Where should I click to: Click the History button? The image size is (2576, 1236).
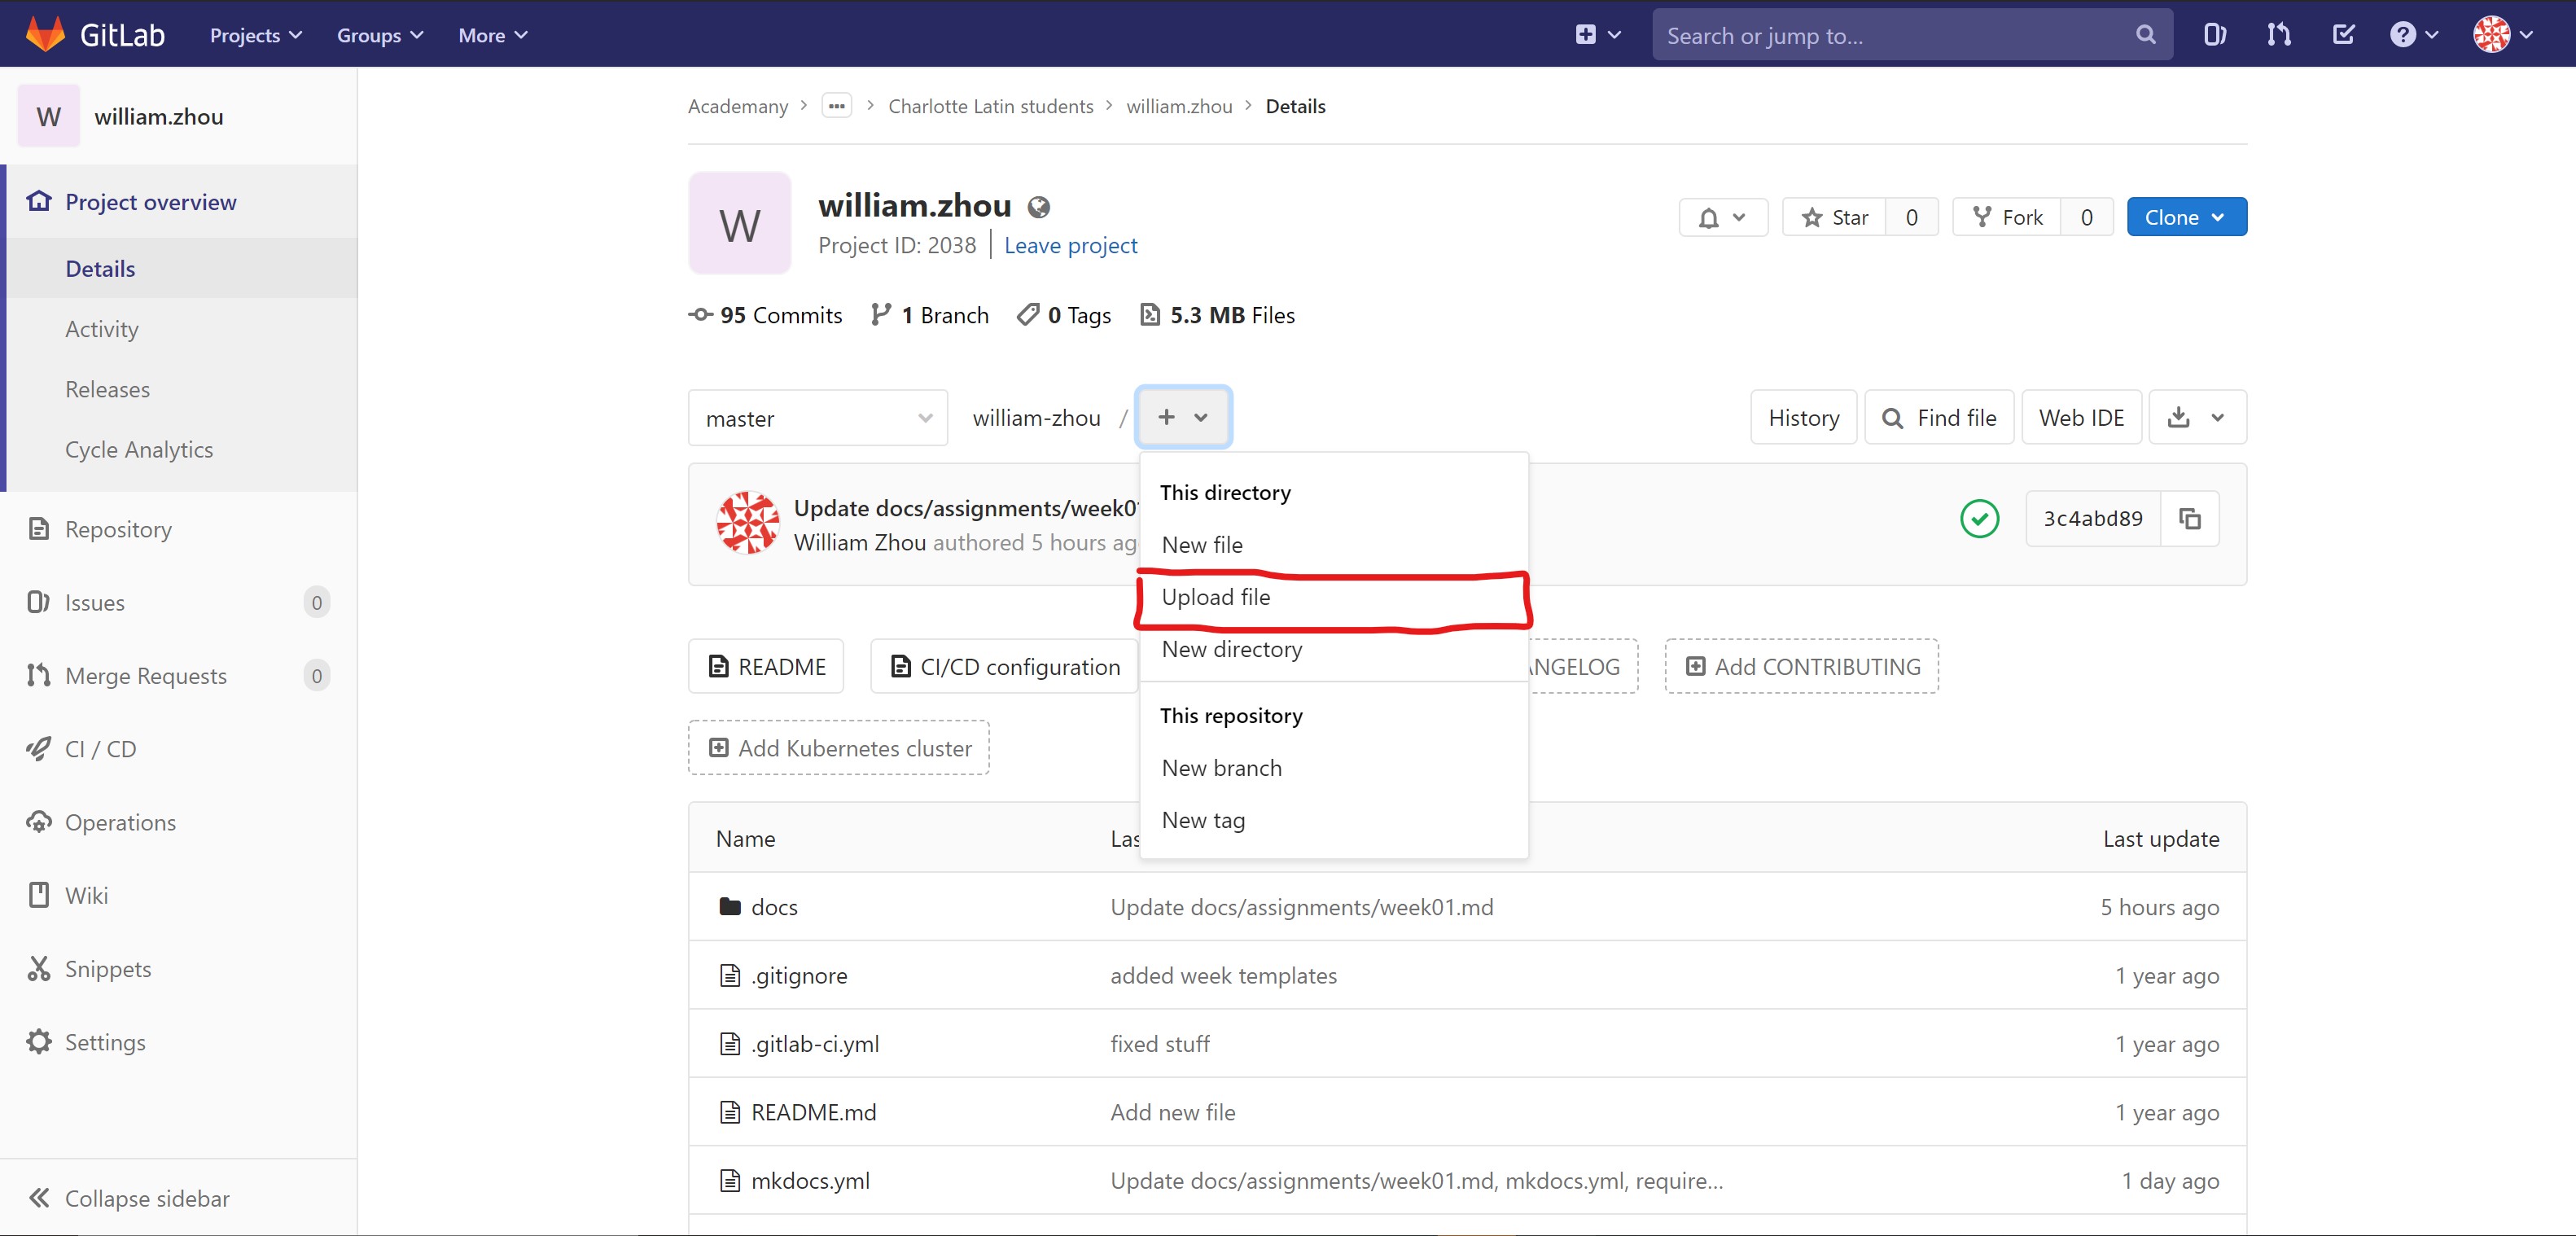[1803, 417]
